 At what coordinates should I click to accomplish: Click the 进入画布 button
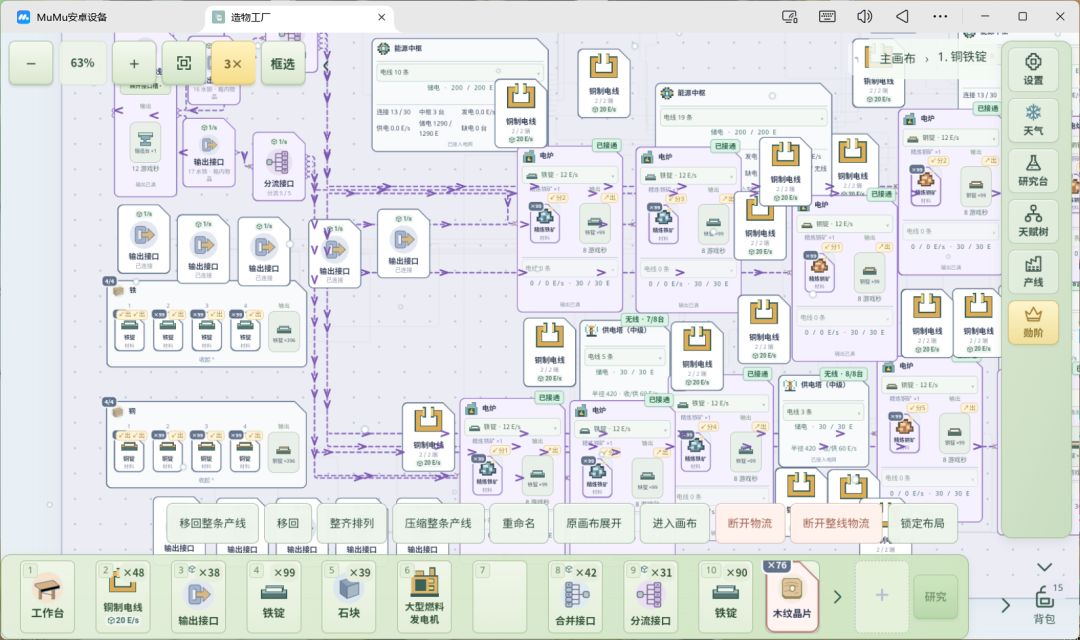(674, 524)
